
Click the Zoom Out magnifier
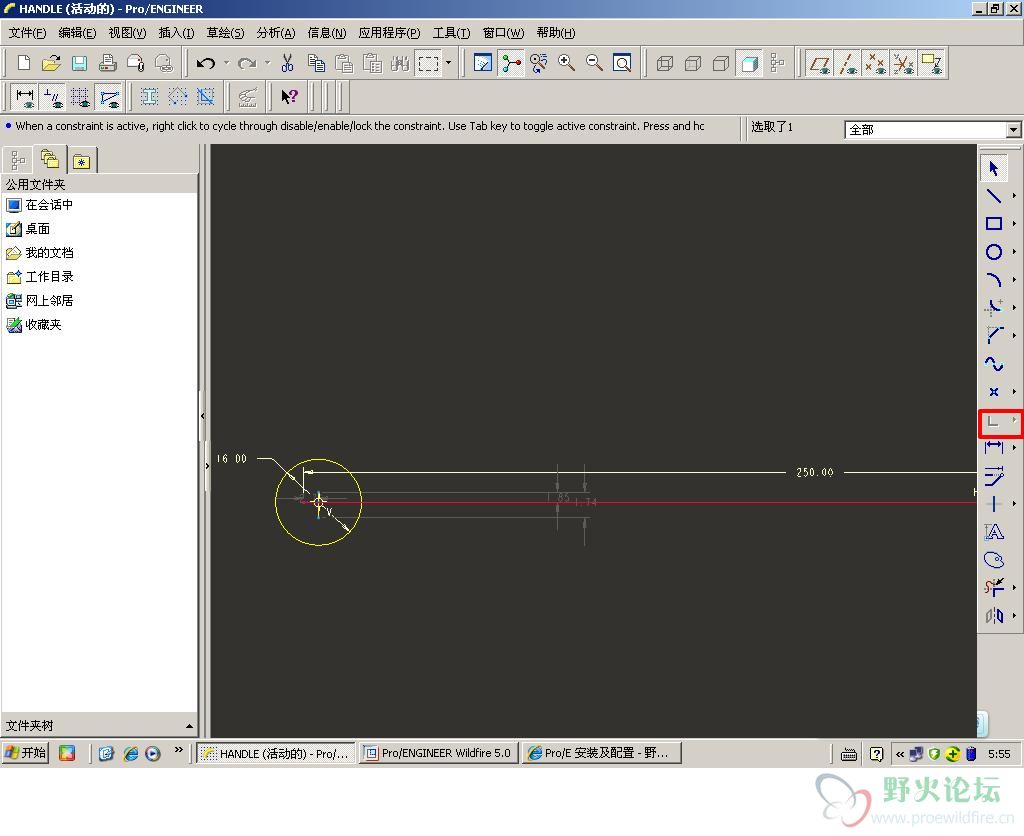coord(594,63)
